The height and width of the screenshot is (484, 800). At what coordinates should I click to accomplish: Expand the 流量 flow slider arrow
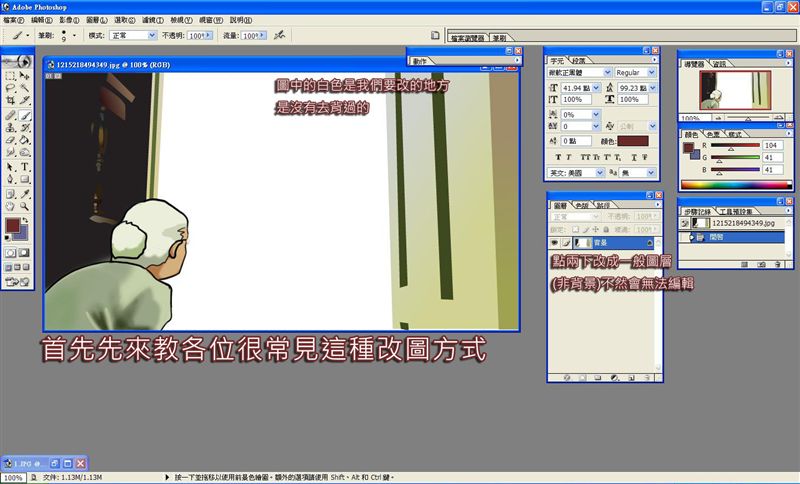pos(263,35)
